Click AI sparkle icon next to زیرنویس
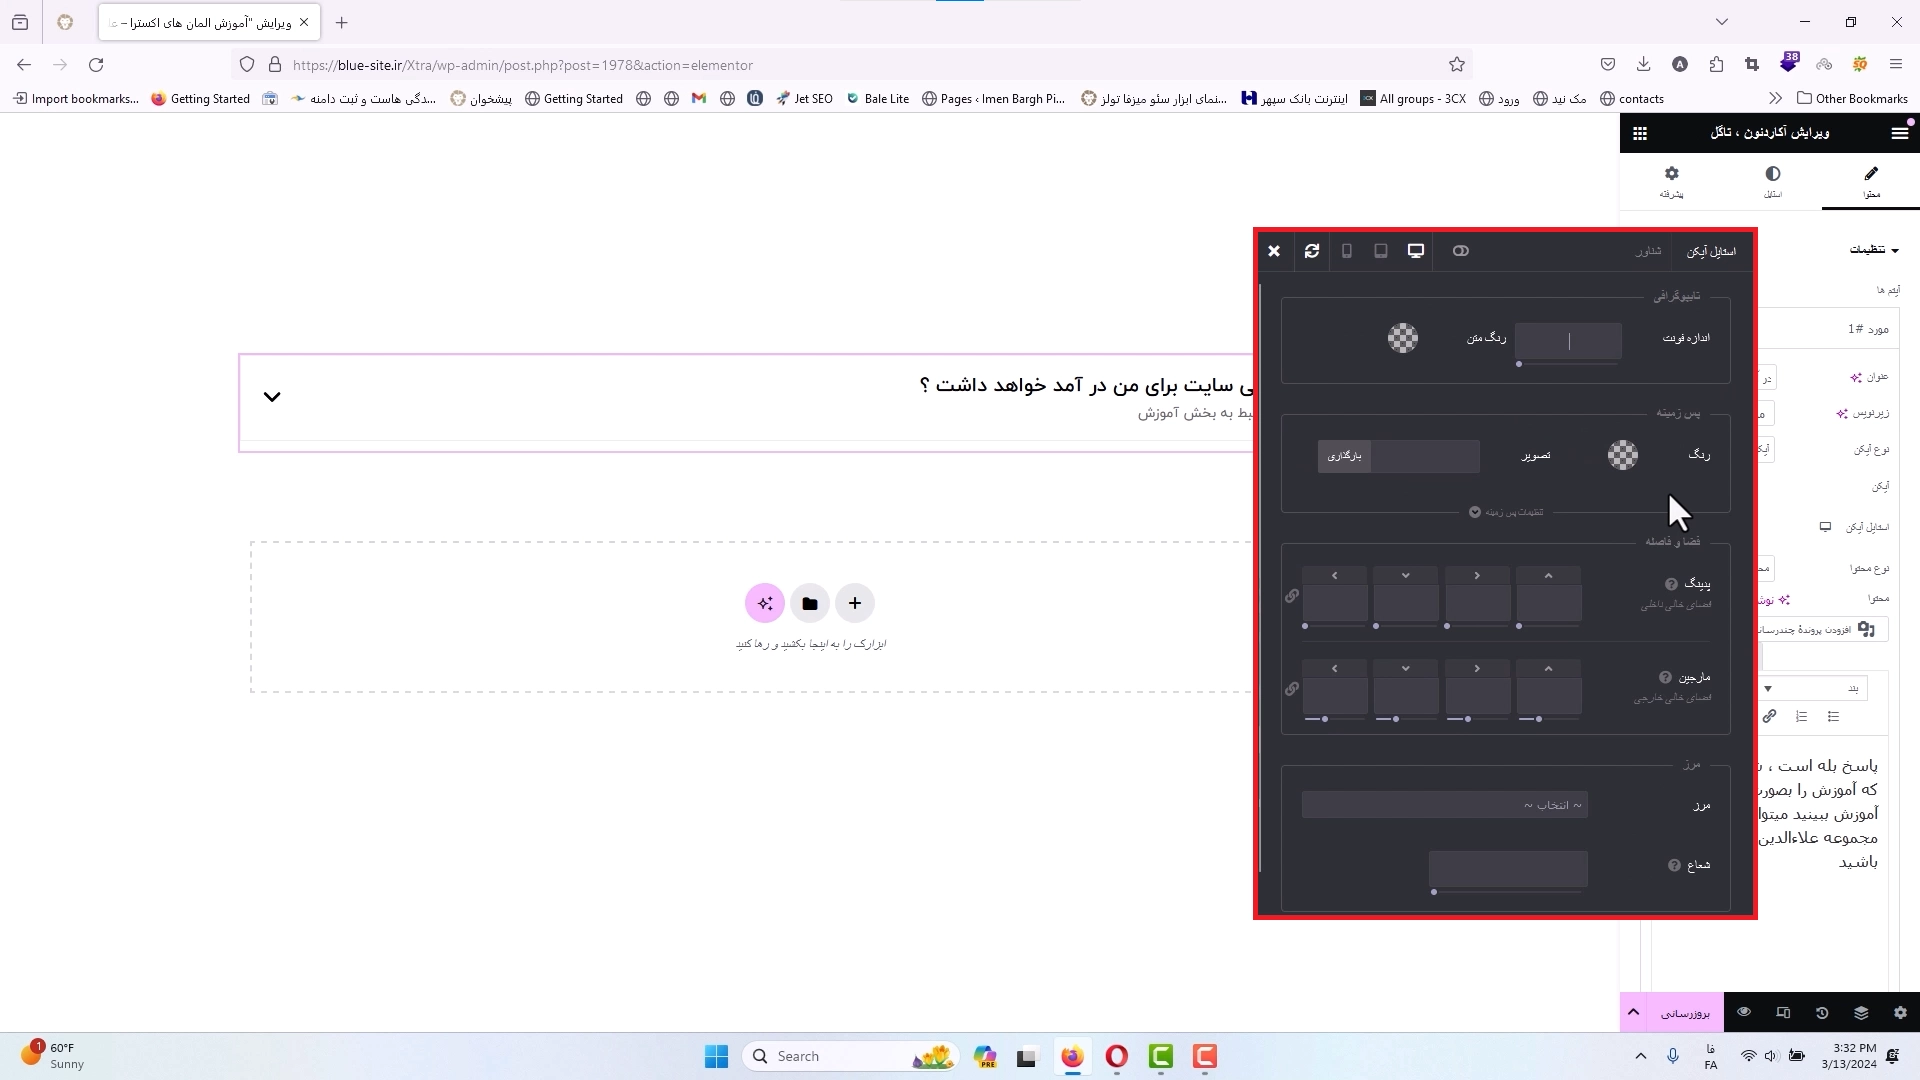 1842,413
